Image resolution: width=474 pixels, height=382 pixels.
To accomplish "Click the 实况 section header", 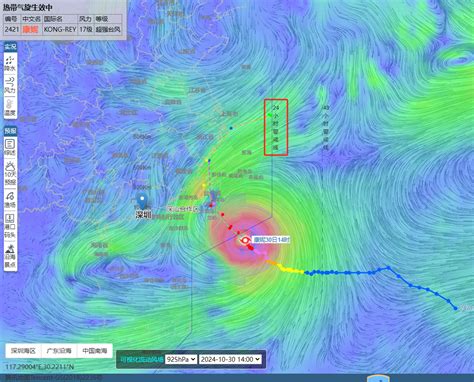I will pyautogui.click(x=10, y=47).
